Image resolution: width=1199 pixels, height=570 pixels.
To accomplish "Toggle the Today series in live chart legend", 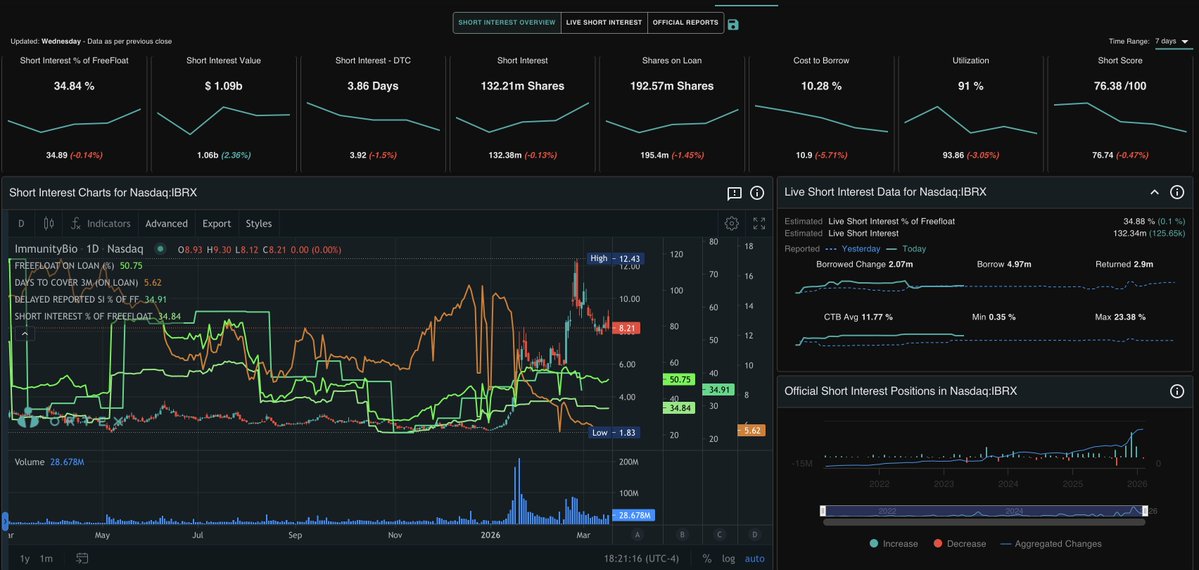I will pyautogui.click(x=905, y=249).
